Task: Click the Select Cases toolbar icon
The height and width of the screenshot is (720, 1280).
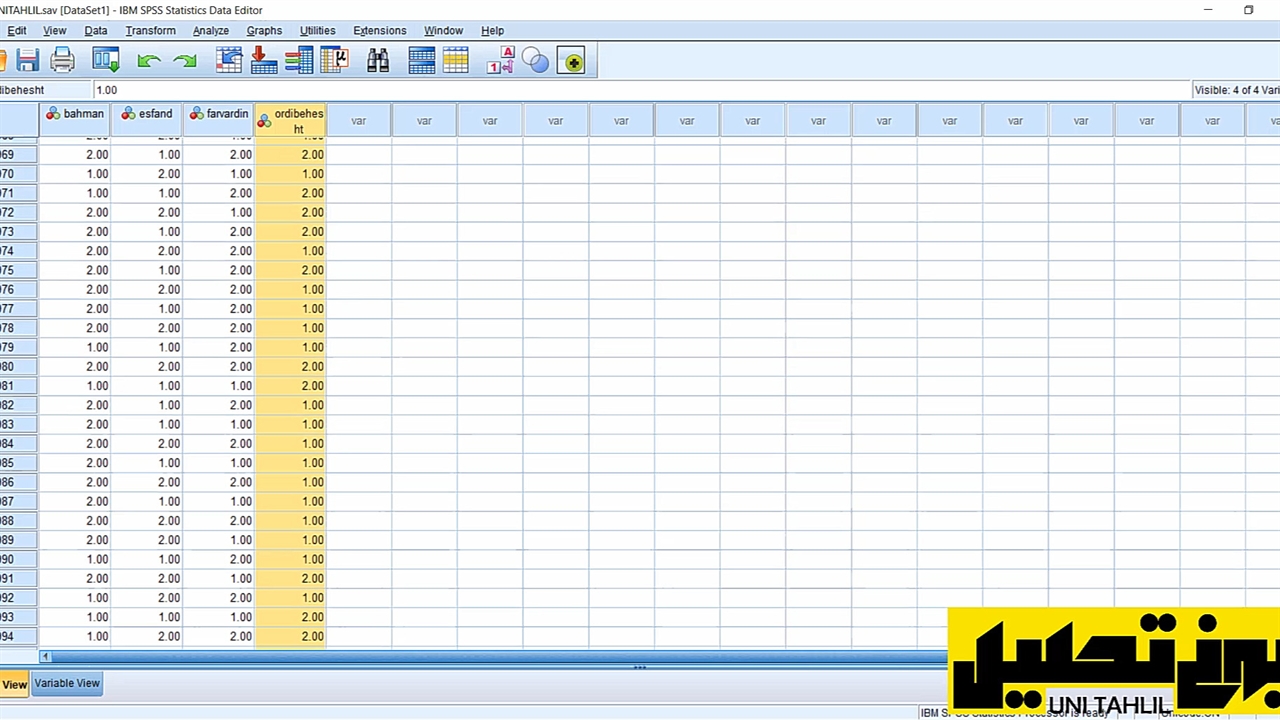Action: pos(456,61)
